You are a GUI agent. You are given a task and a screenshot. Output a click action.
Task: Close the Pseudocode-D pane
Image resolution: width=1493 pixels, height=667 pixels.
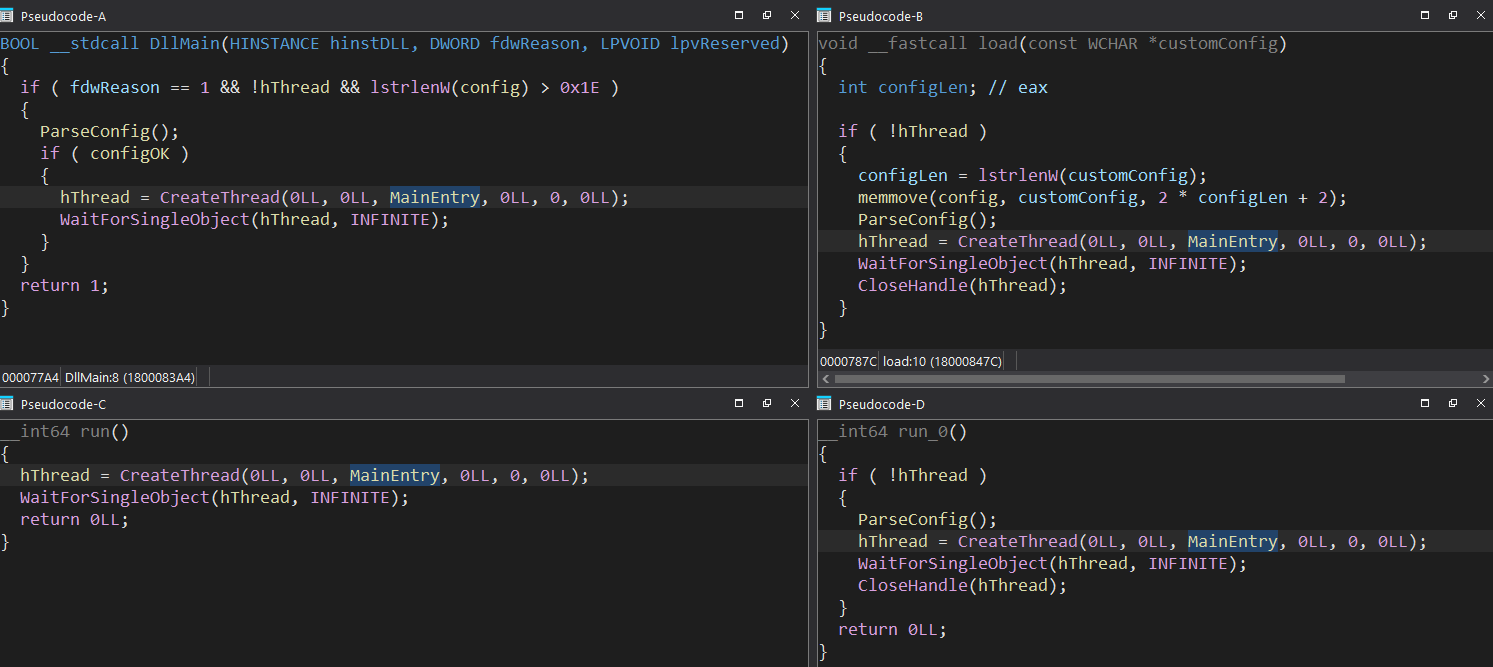coord(1481,403)
